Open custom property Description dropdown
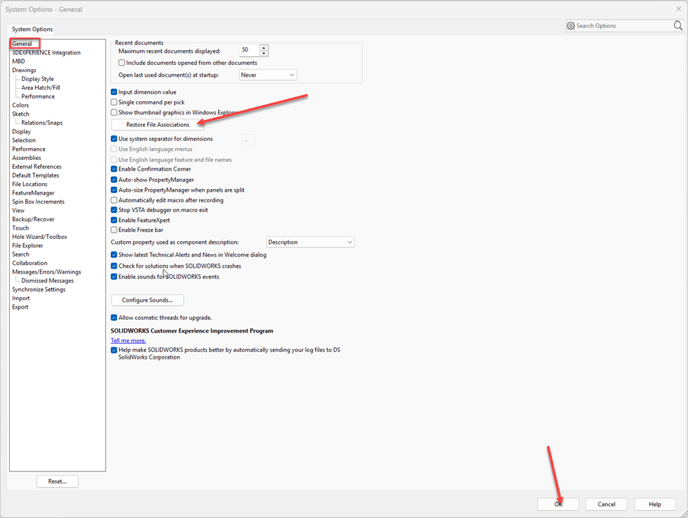Viewport: 688px width, 518px height. pyautogui.click(x=310, y=242)
